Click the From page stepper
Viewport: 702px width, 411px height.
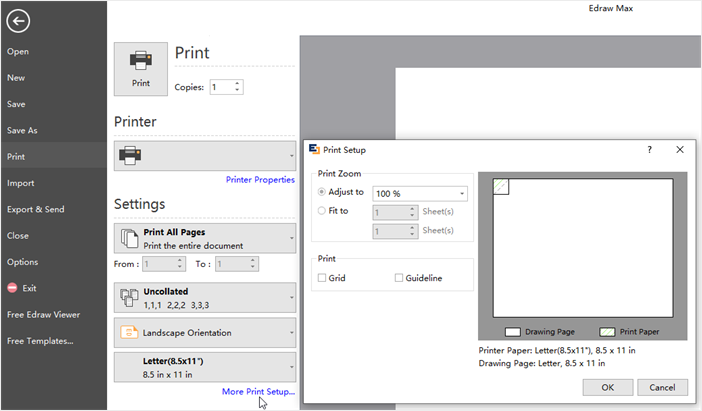(180, 264)
